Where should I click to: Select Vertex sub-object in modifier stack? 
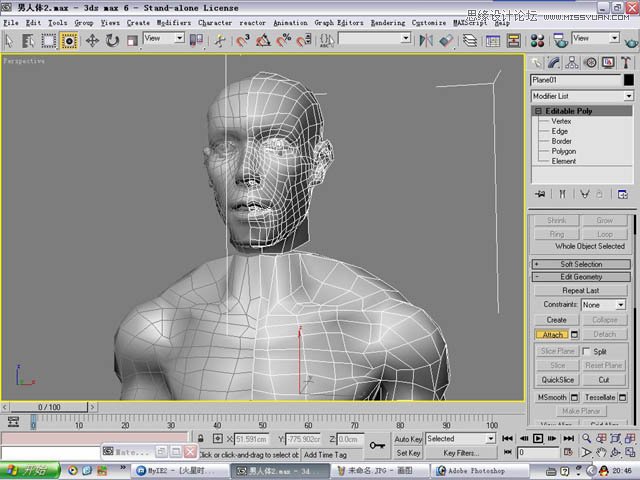coord(561,121)
